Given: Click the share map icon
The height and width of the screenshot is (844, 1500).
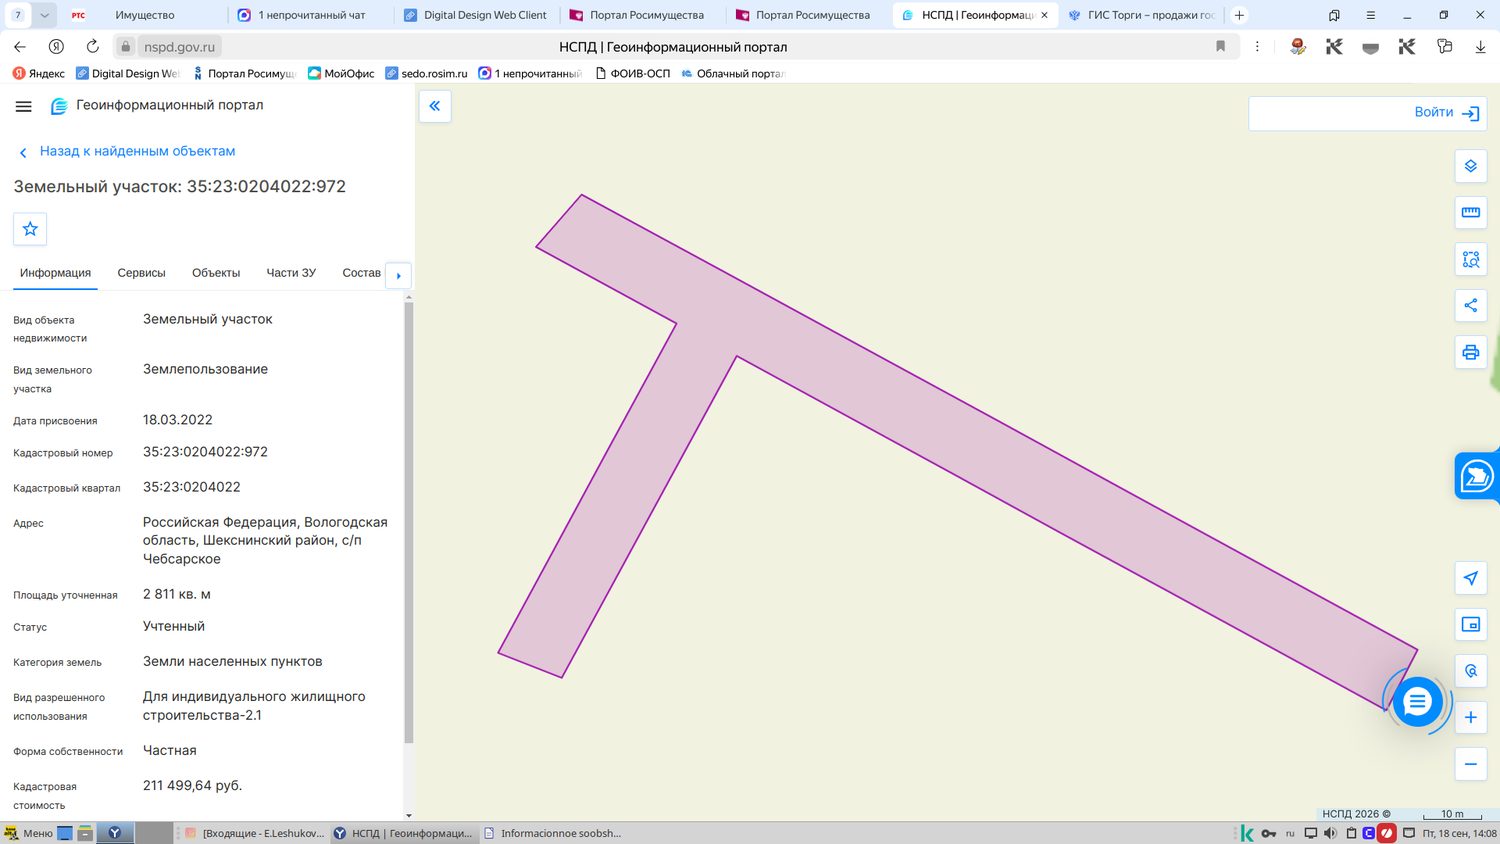Looking at the screenshot, I should coord(1470,305).
